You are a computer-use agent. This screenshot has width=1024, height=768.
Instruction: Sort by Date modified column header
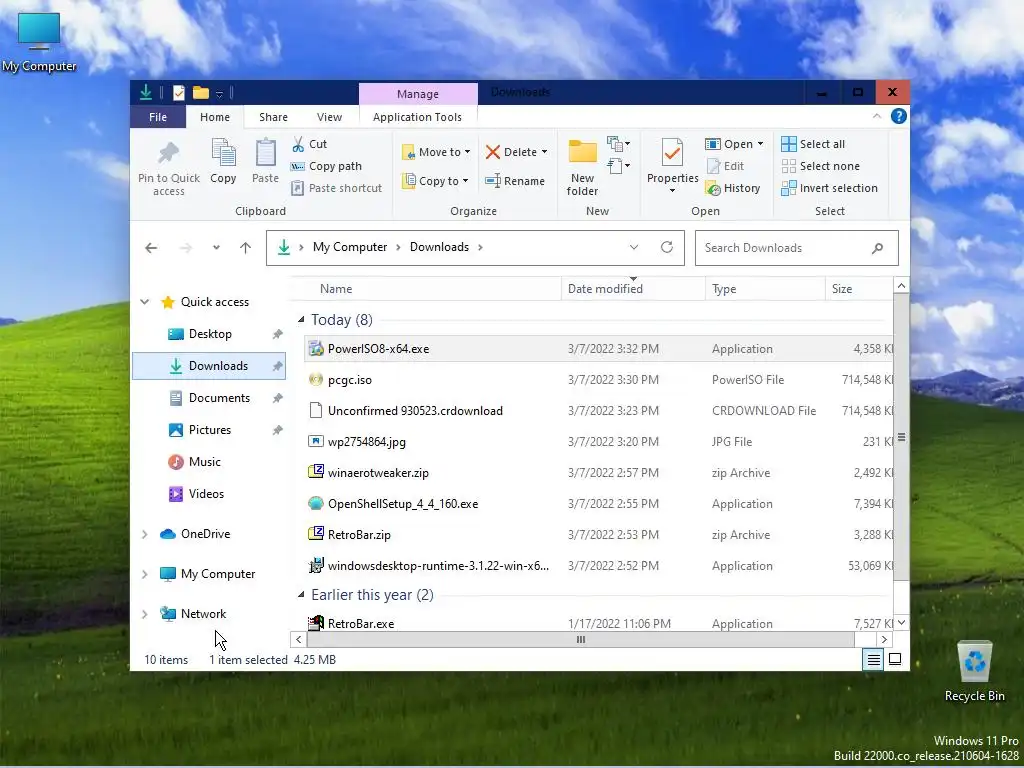tap(633, 289)
